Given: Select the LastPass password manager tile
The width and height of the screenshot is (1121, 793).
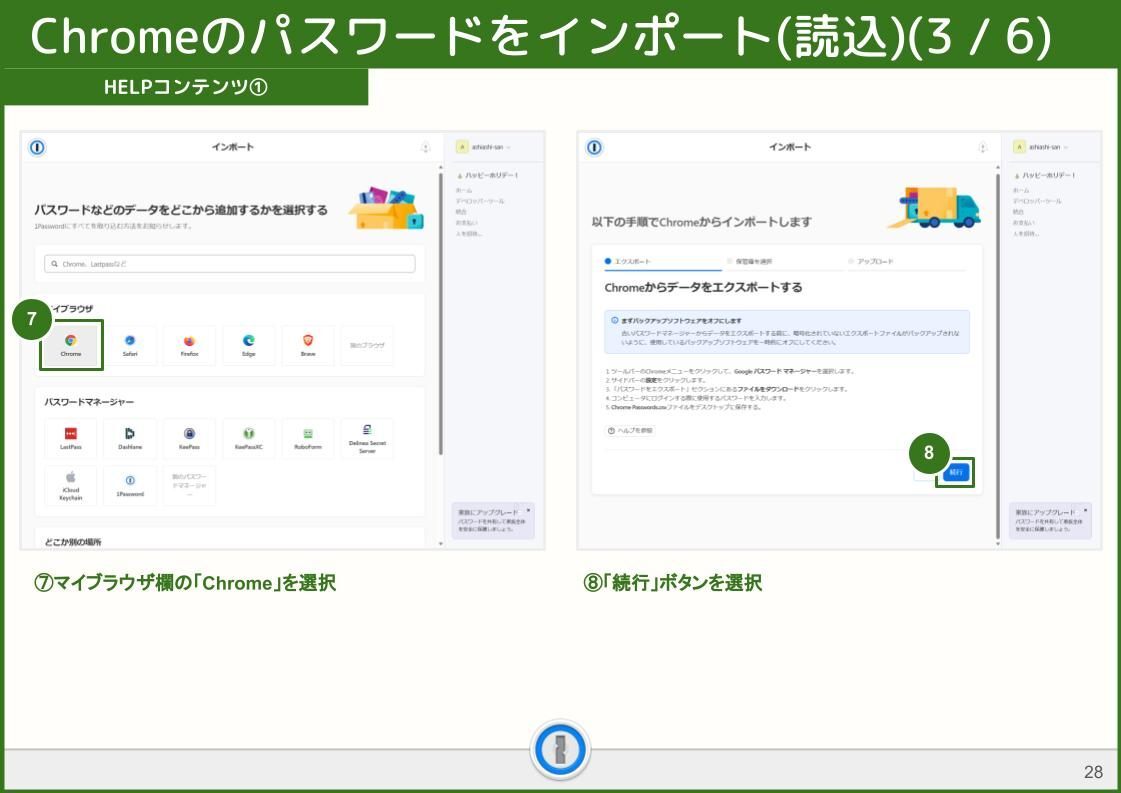Looking at the screenshot, I should [71, 438].
